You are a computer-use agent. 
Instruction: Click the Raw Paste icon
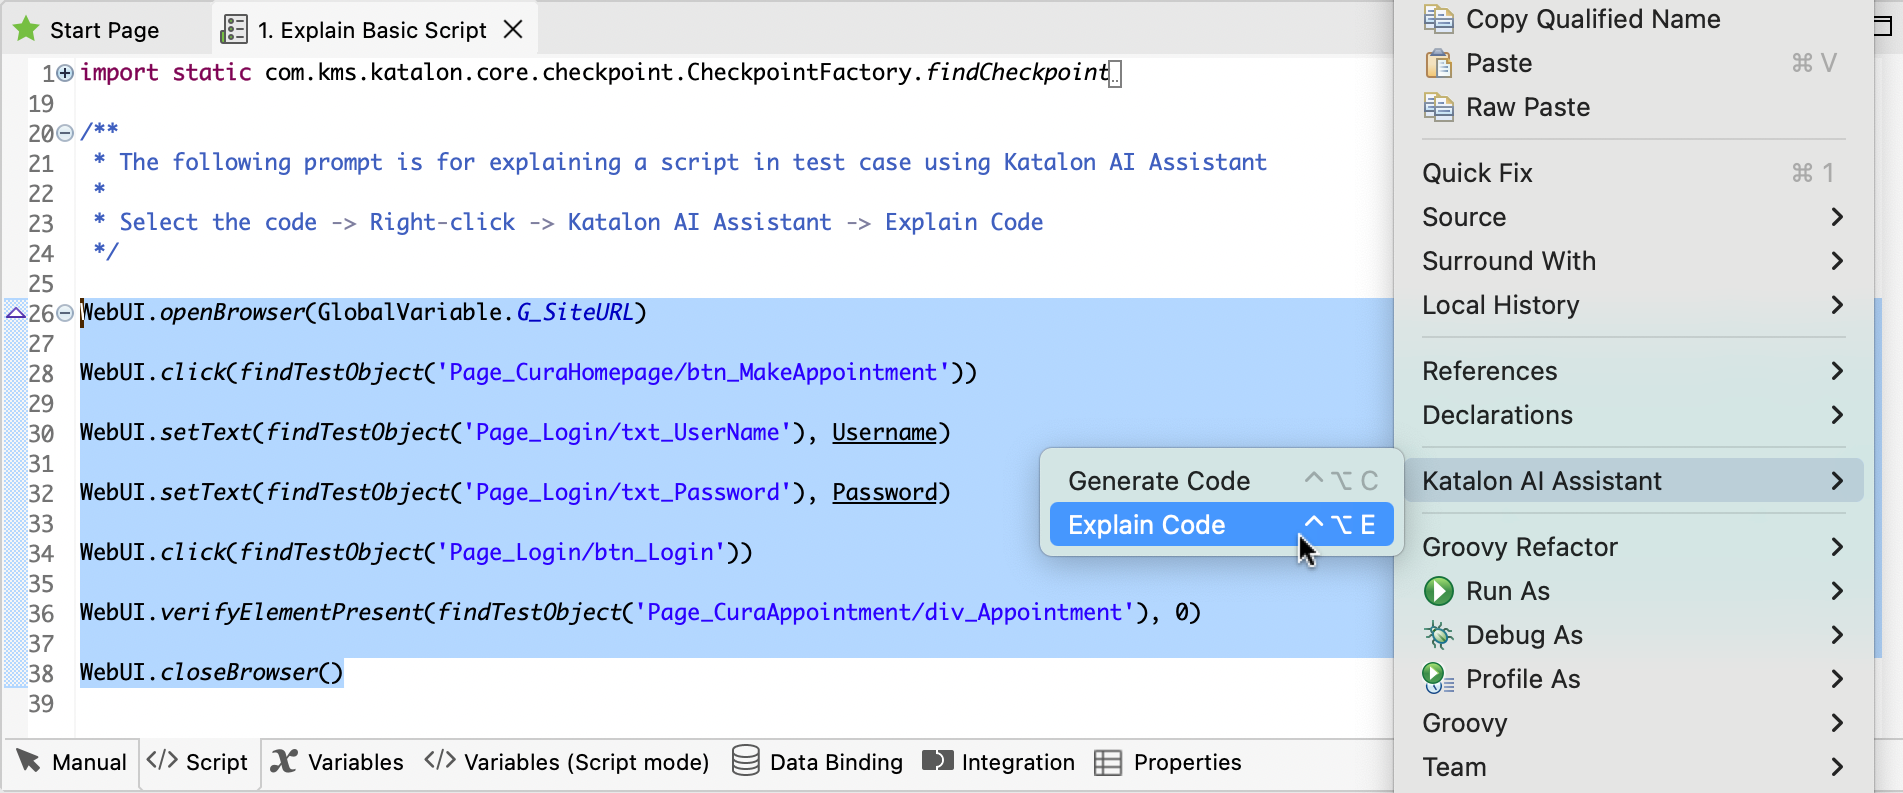(1438, 107)
